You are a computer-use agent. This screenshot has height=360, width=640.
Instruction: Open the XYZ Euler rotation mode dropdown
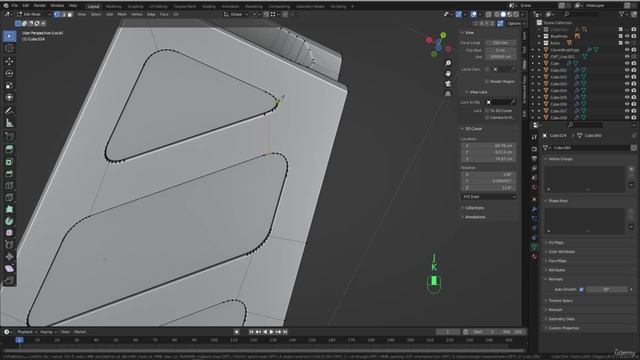coord(489,197)
